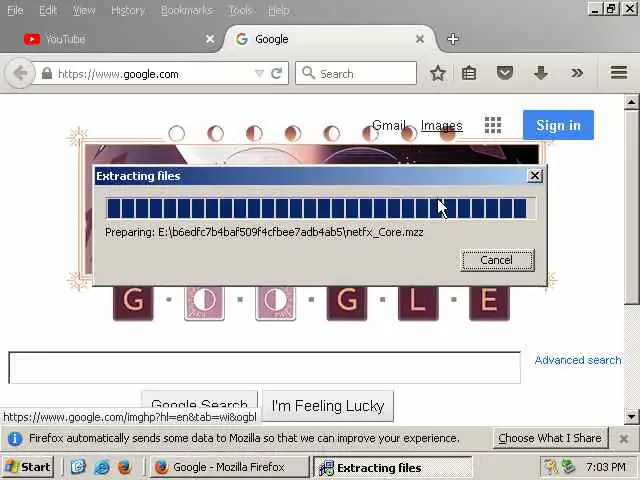Click the page scrollbar down arrow

[631, 417]
